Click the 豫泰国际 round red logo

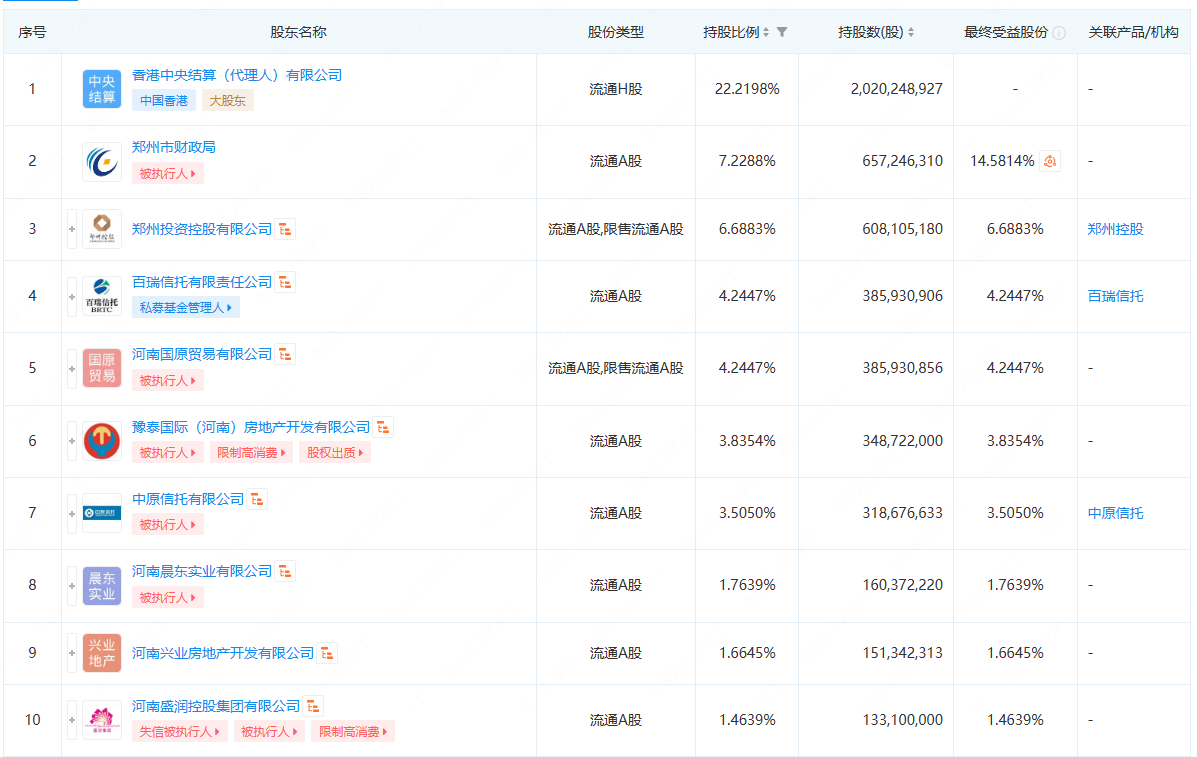(x=102, y=441)
